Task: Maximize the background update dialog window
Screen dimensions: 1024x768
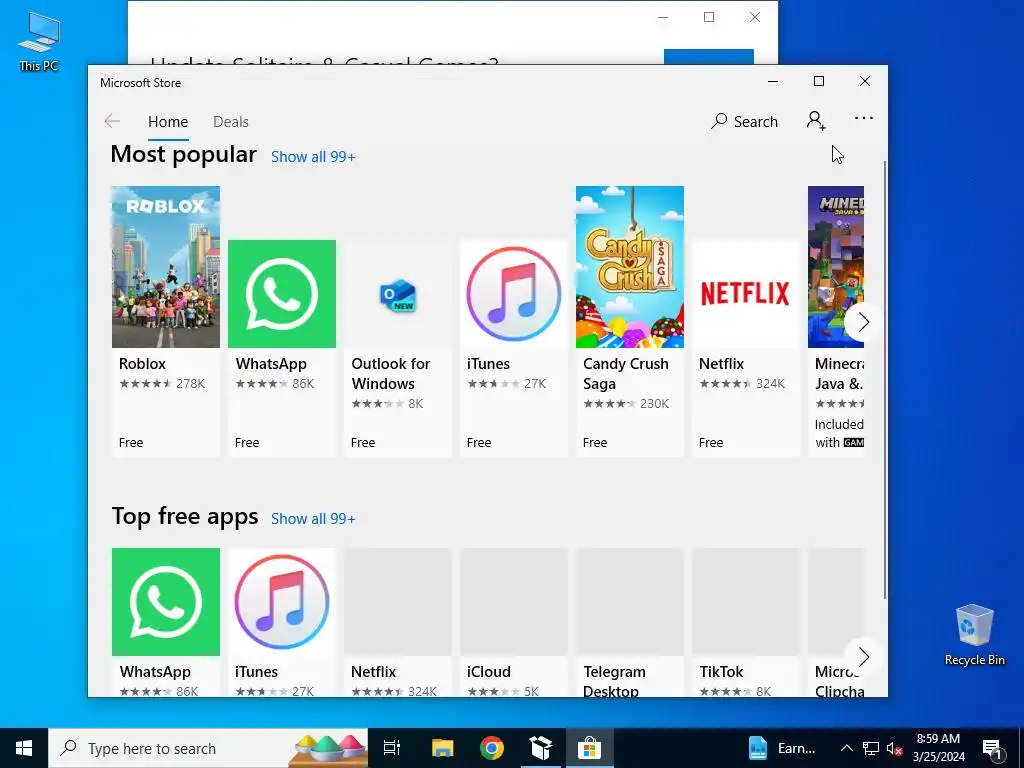Action: point(709,17)
